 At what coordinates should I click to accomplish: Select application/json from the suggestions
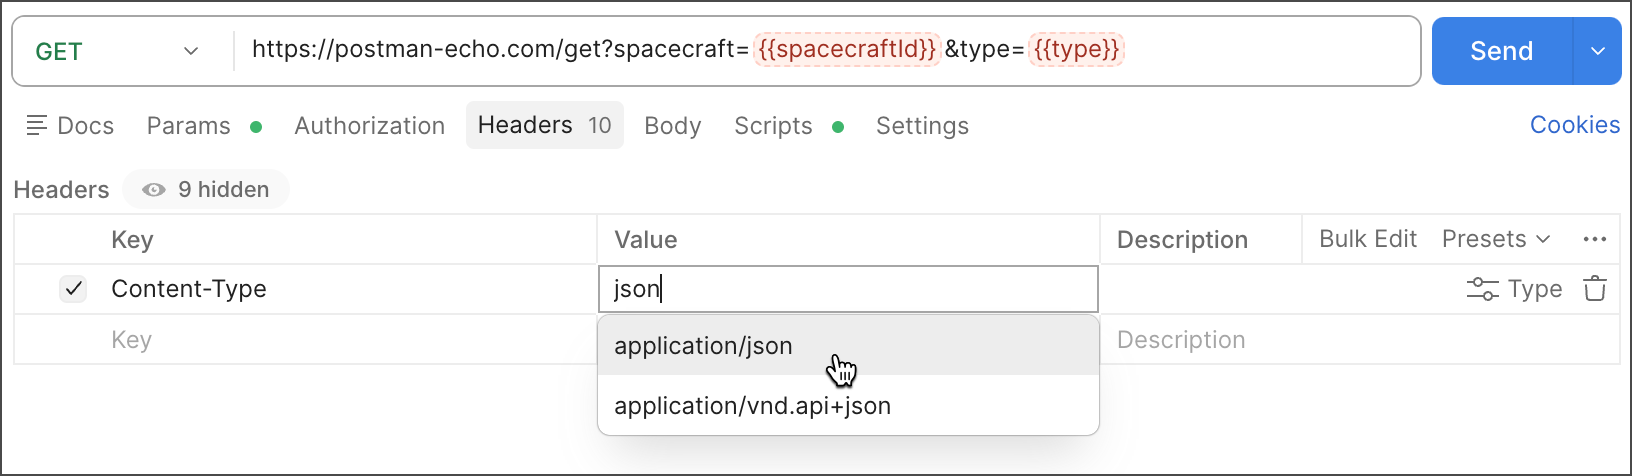703,346
